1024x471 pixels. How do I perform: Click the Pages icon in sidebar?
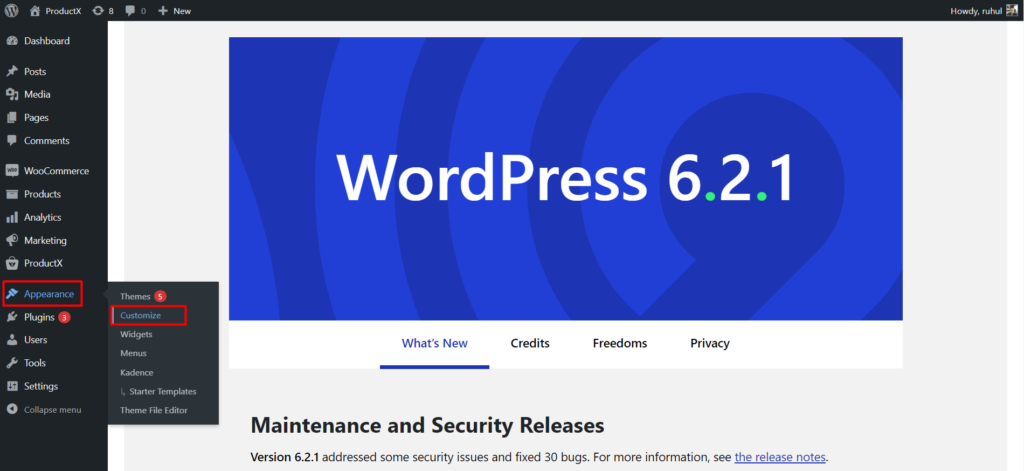pyautogui.click(x=12, y=118)
